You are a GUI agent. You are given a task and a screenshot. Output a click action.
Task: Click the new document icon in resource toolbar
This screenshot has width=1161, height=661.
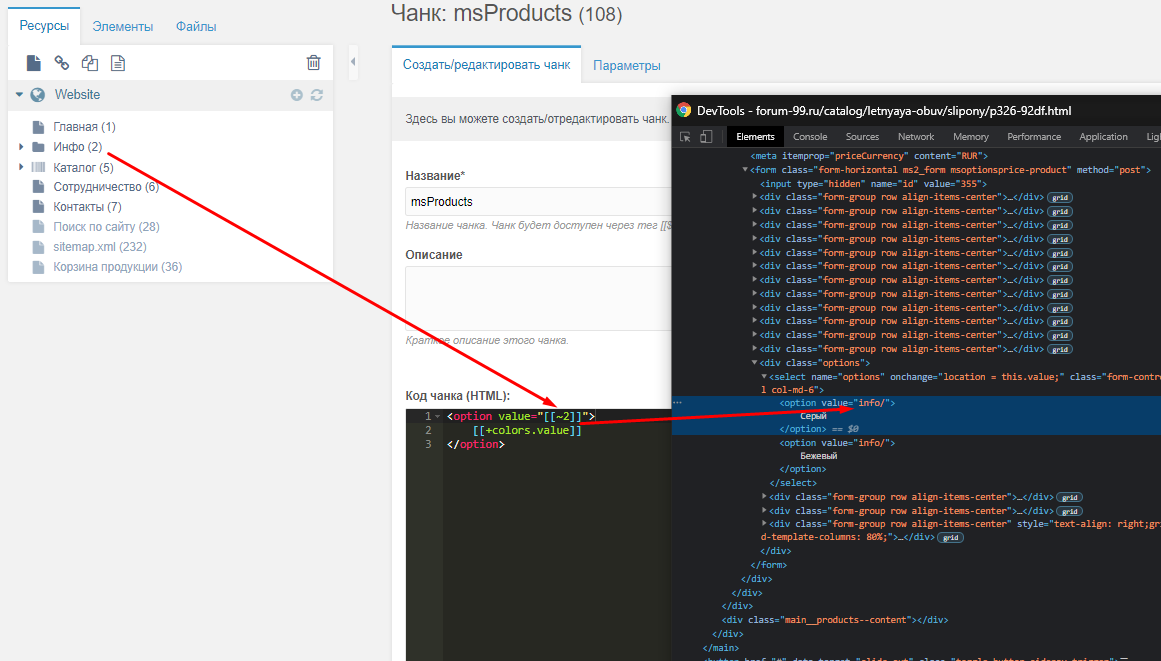(33, 63)
